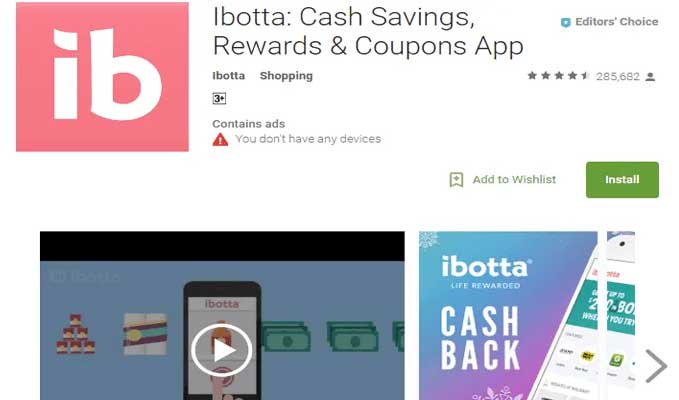Click the Editors' Choice badge icon

[566, 22]
